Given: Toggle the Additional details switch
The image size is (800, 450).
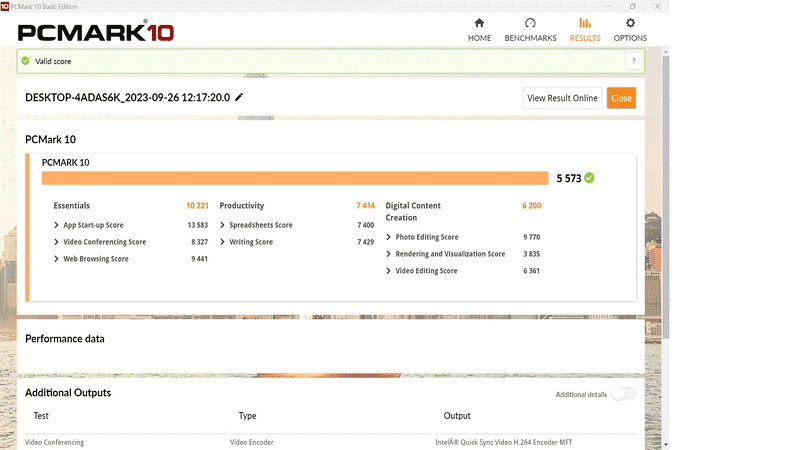Looking at the screenshot, I should click(x=623, y=394).
